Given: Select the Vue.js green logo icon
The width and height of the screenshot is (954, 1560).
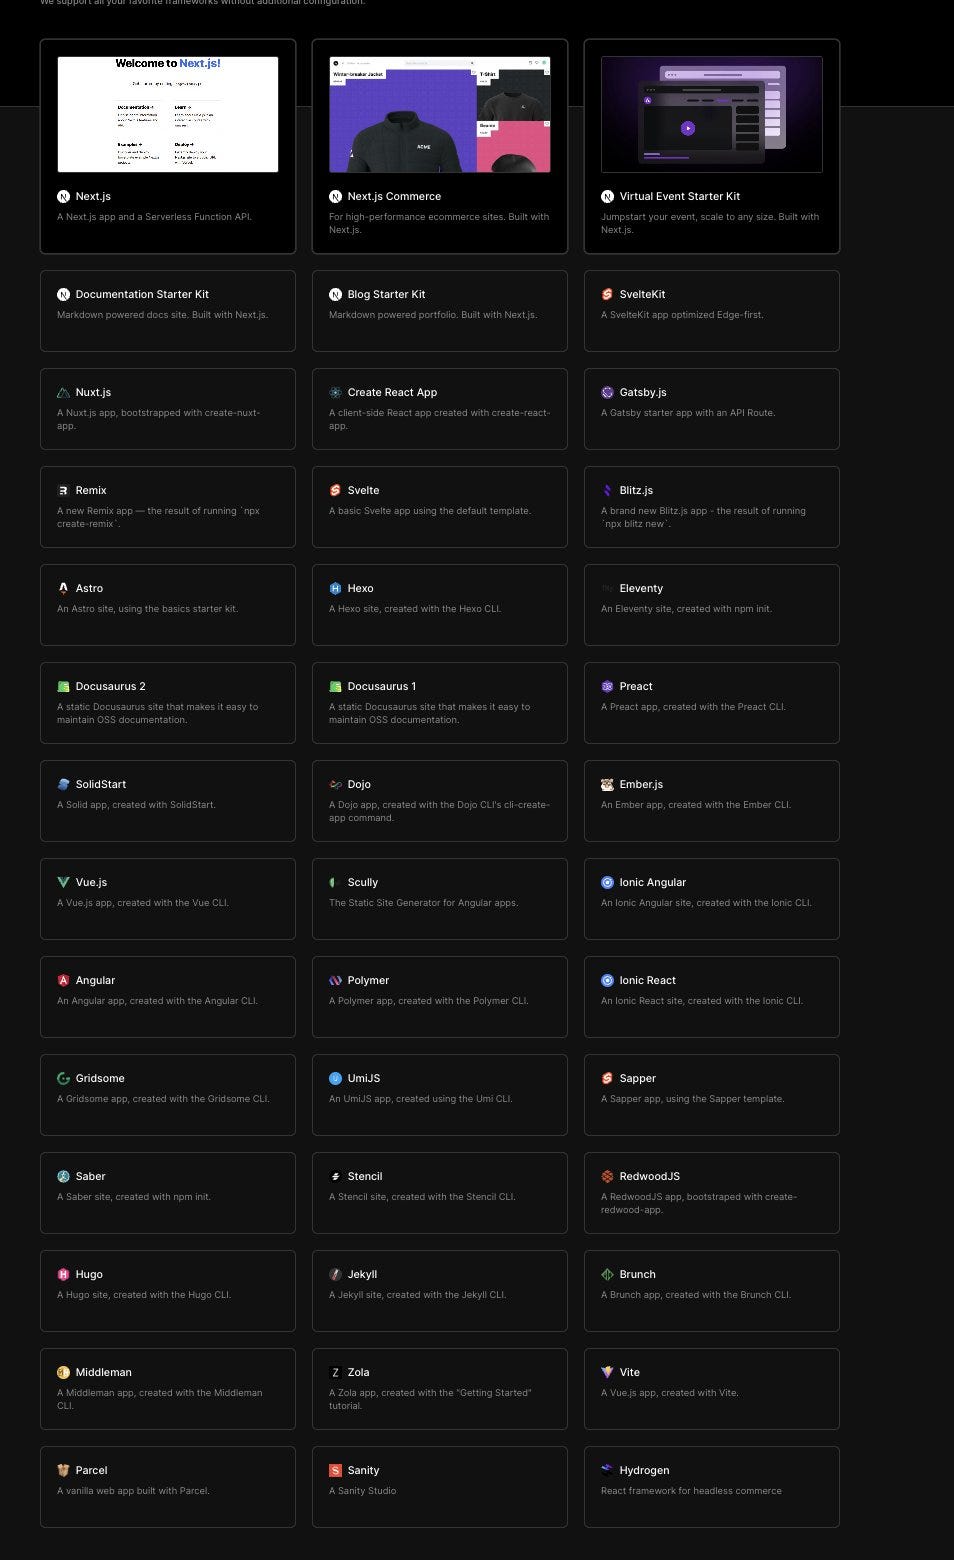Looking at the screenshot, I should pyautogui.click(x=63, y=882).
